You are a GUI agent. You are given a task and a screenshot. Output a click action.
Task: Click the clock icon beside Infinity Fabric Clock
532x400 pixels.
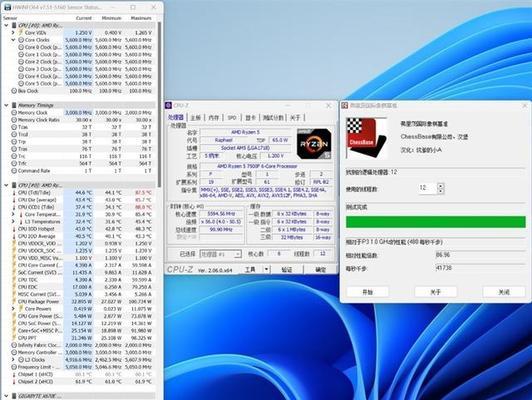(14, 345)
